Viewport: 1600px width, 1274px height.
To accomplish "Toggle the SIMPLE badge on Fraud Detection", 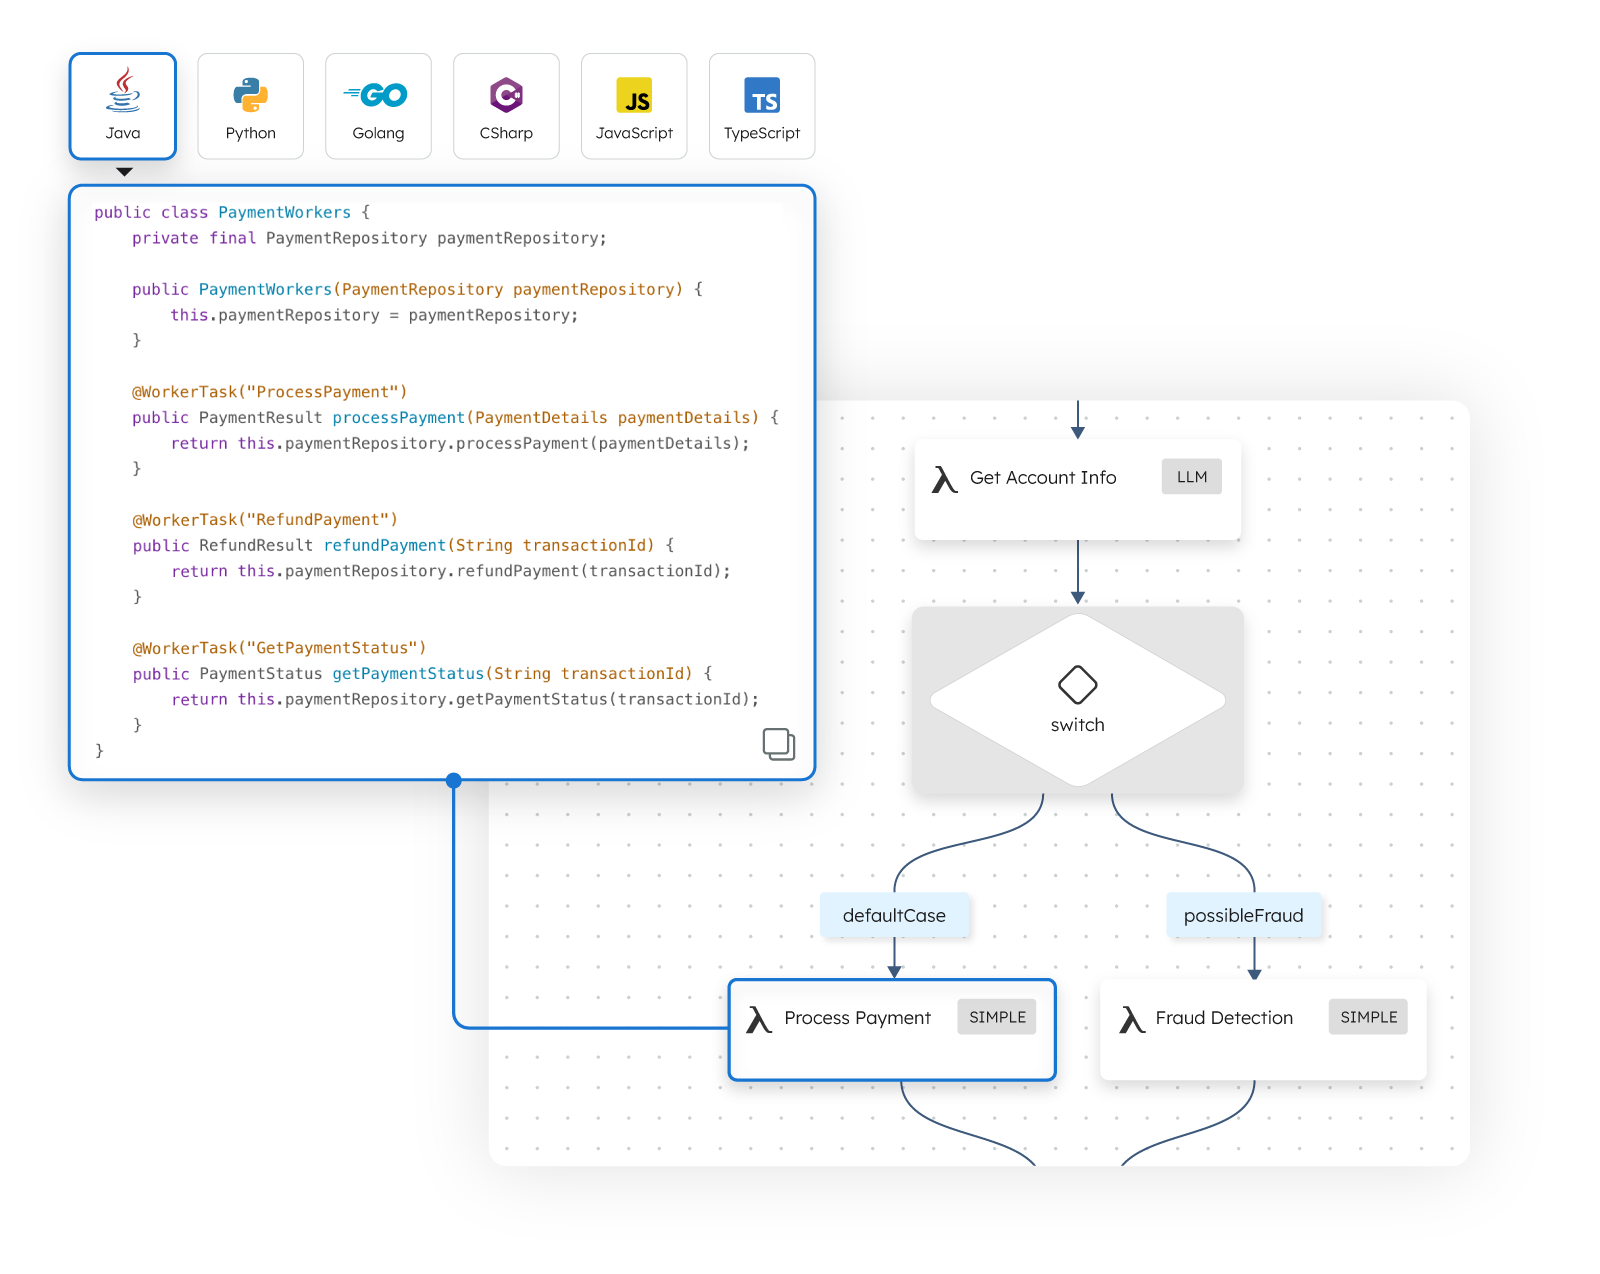I will 1368,1017.
